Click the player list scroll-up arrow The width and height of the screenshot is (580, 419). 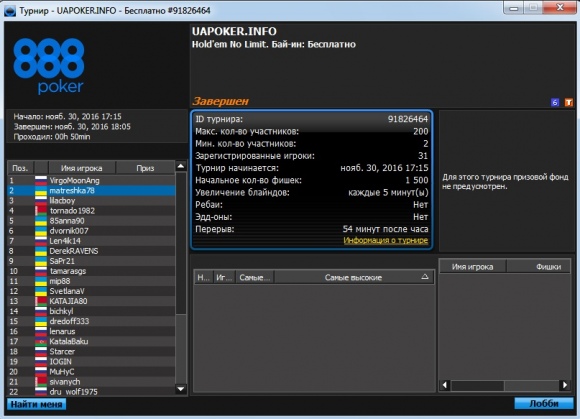(x=181, y=166)
